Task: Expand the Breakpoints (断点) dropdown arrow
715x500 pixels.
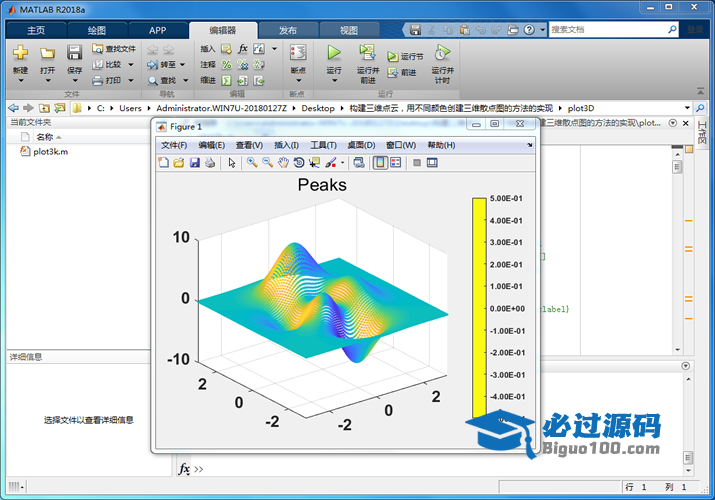Action: 299,81
